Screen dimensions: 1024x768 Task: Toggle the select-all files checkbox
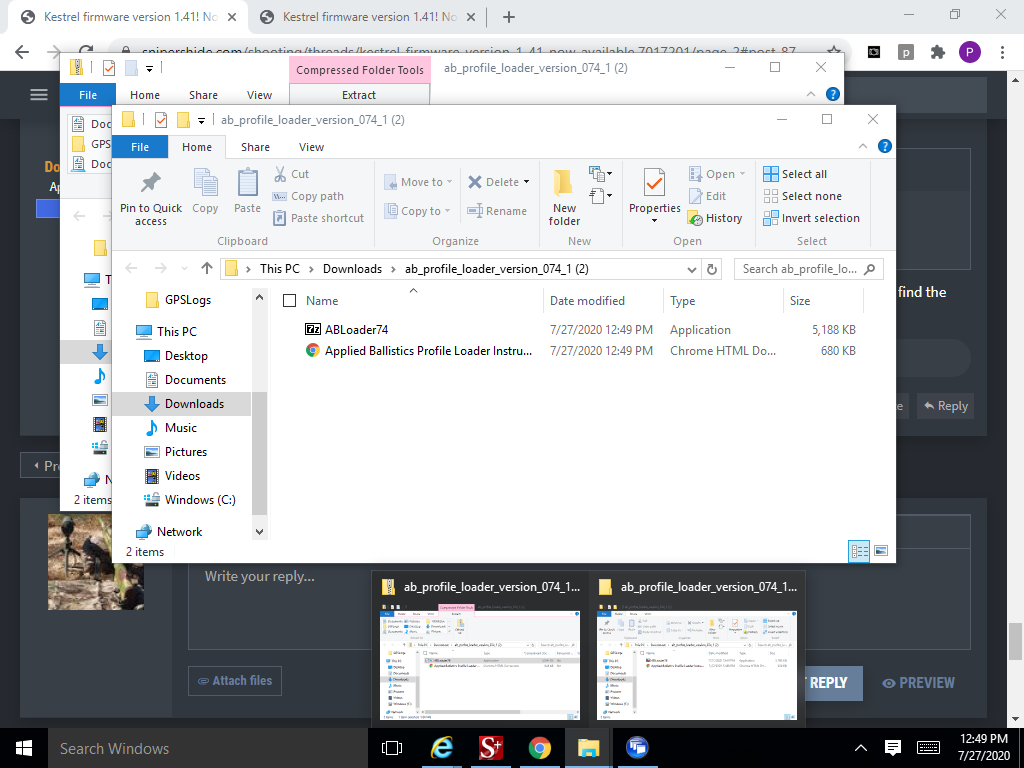pos(289,300)
